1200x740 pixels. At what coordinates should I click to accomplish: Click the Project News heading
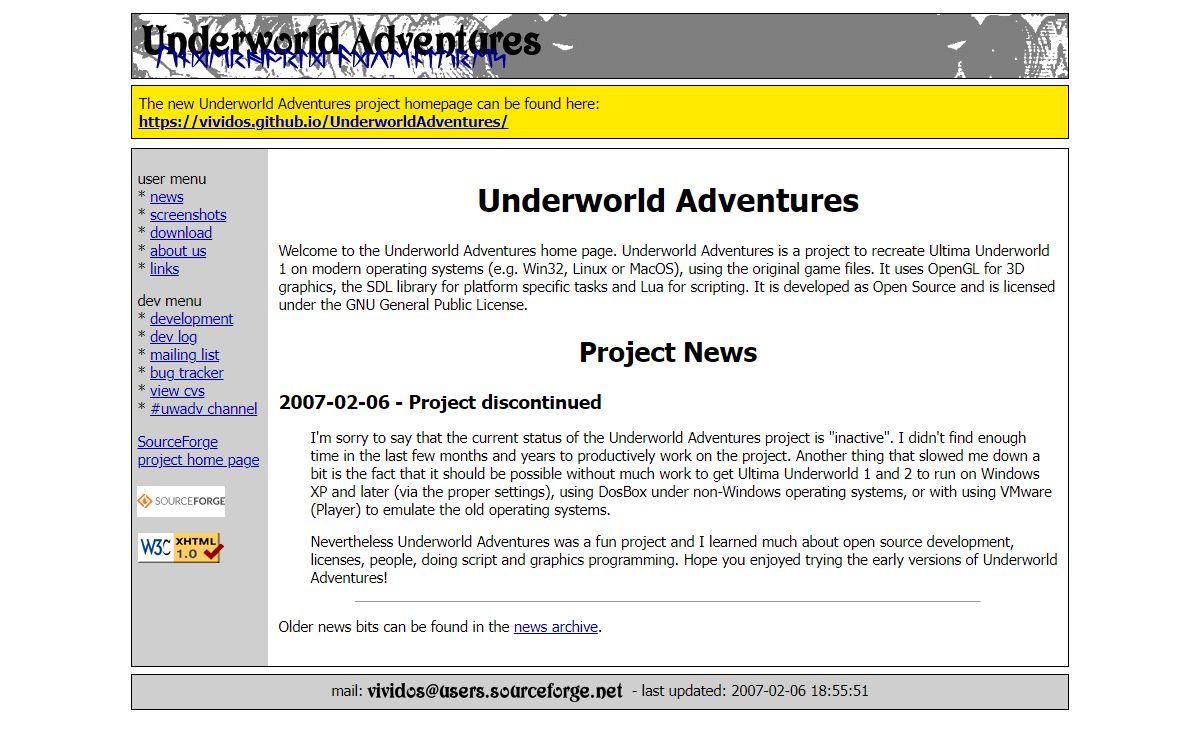coord(668,352)
